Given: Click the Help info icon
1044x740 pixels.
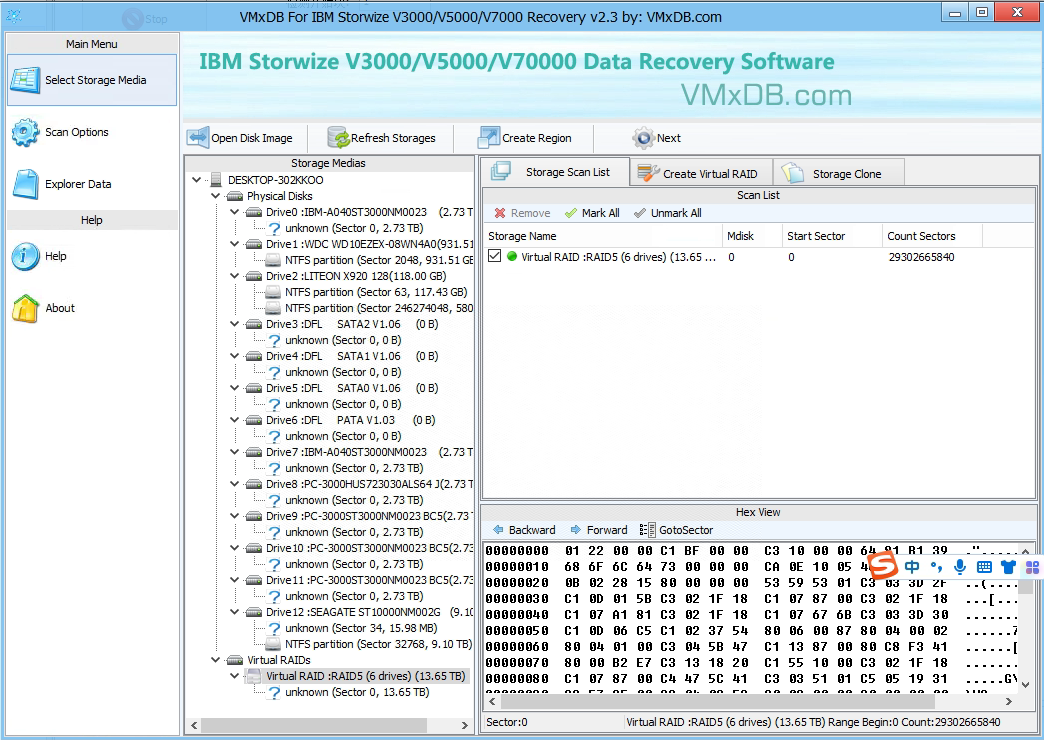Looking at the screenshot, I should coord(25,256).
